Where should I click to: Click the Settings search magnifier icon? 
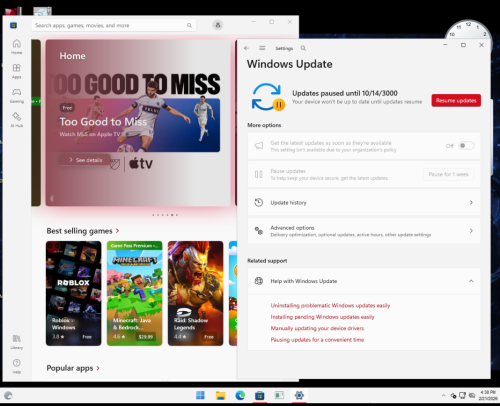tap(303, 48)
